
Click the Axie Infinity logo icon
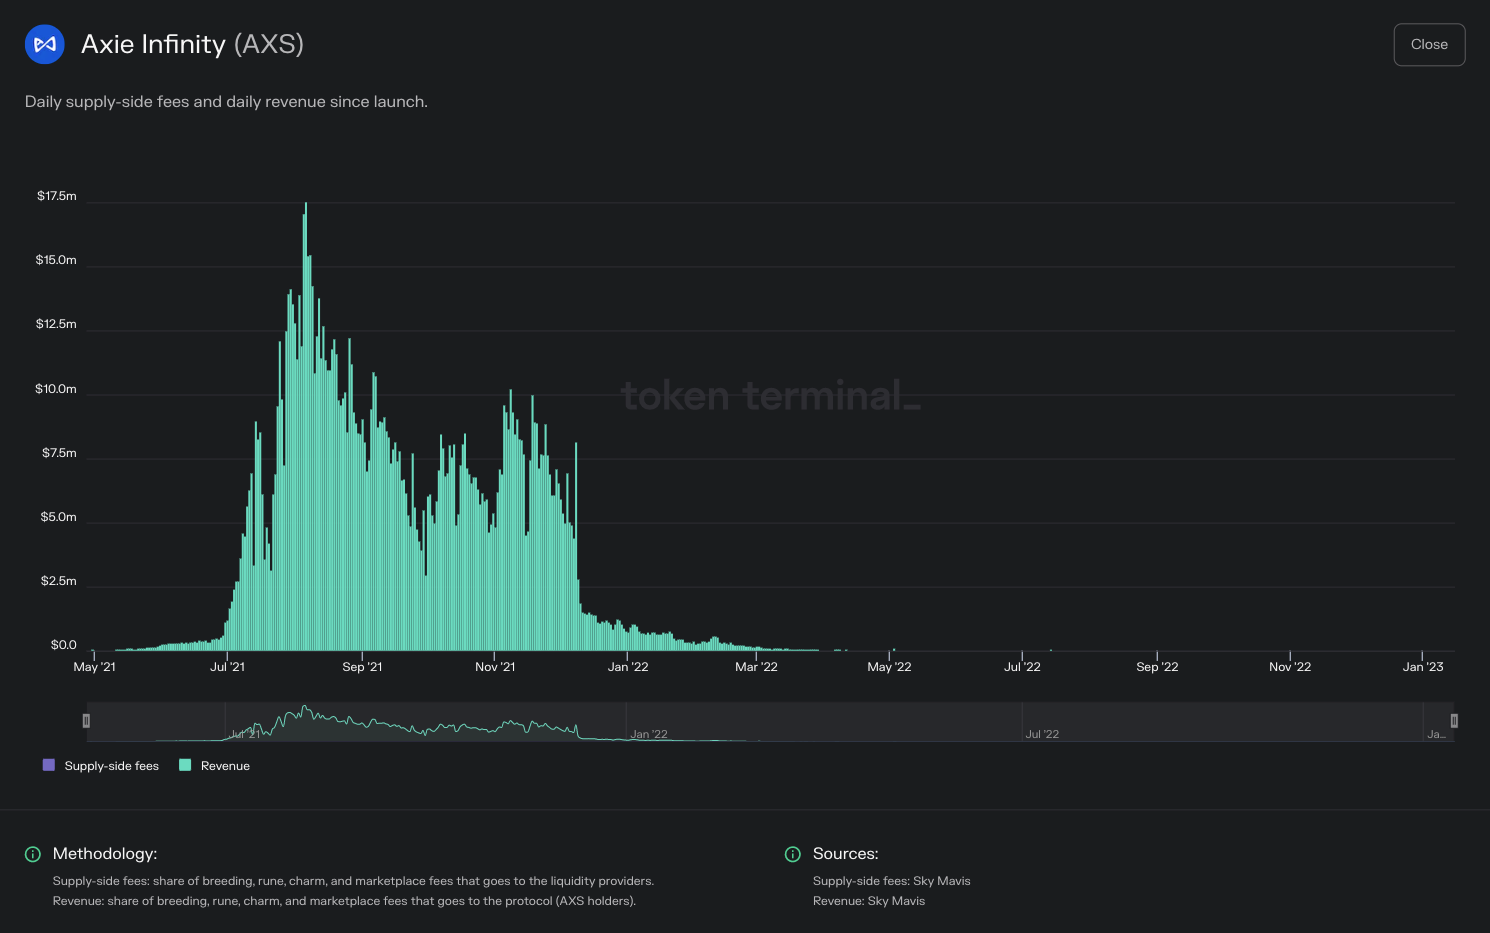[44, 44]
